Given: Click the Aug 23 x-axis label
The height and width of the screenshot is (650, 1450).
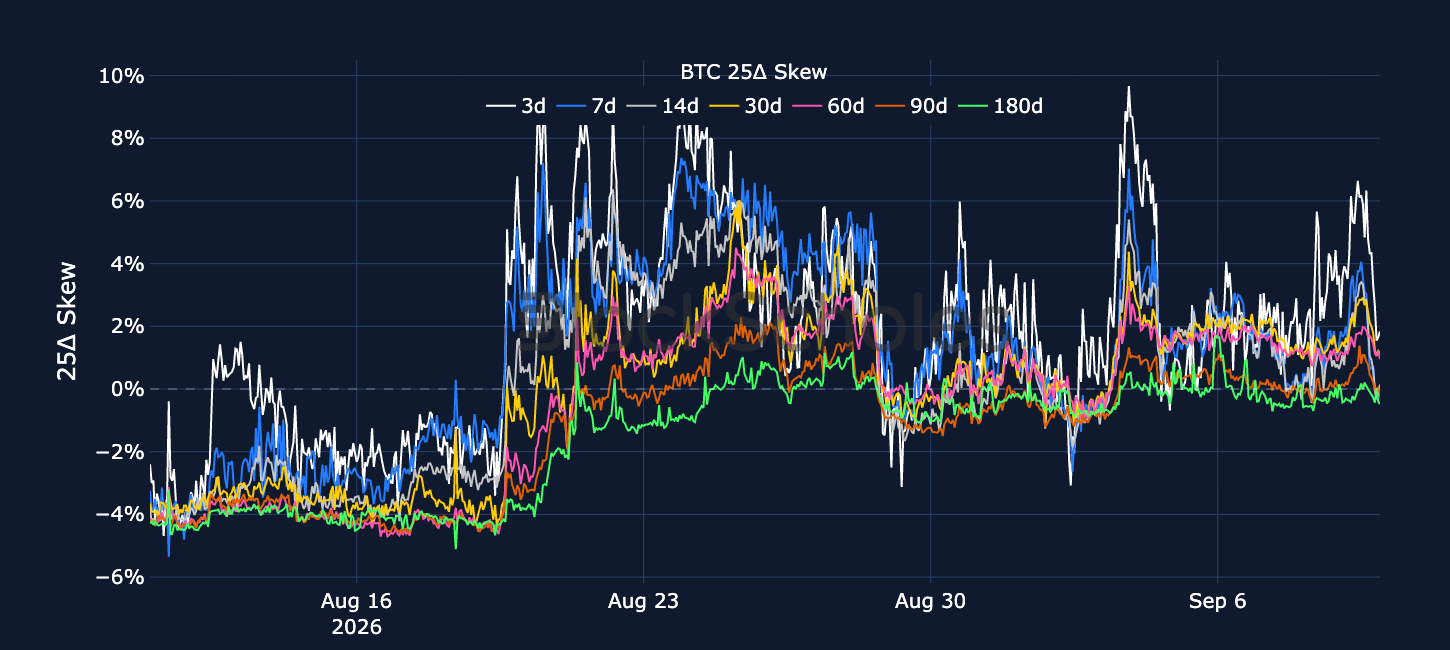Looking at the screenshot, I should click(643, 602).
